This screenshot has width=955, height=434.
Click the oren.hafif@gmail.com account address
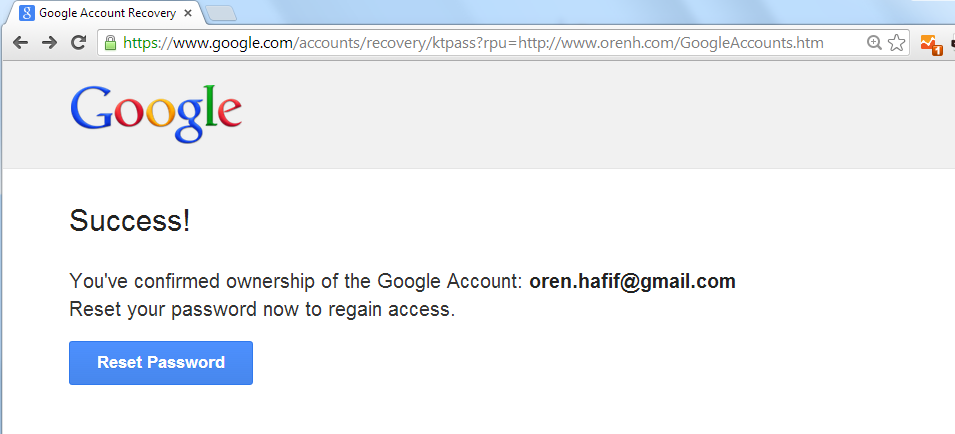point(632,281)
